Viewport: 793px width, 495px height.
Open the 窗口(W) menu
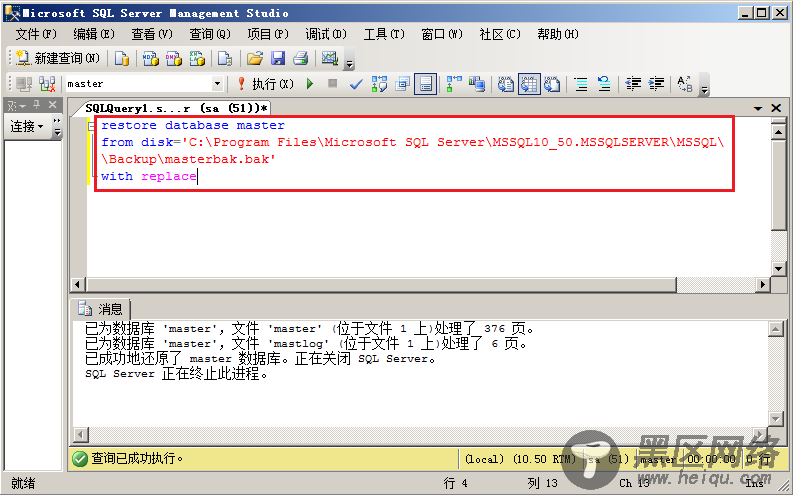click(442, 34)
